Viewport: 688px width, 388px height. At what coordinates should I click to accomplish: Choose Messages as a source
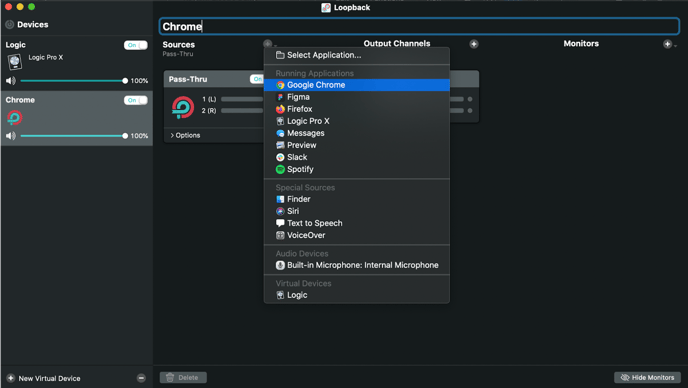coord(357,133)
